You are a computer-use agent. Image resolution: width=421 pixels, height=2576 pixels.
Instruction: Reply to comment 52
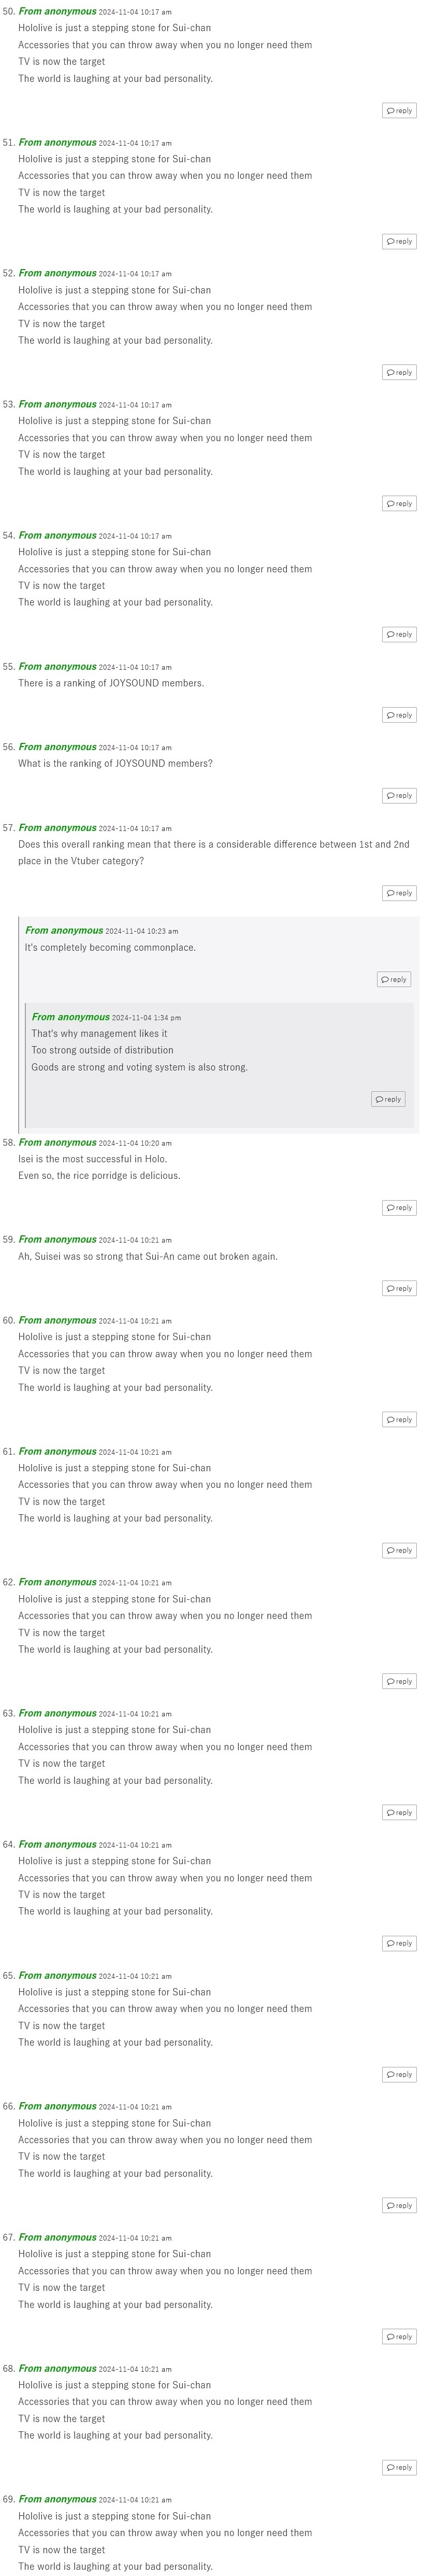point(399,372)
